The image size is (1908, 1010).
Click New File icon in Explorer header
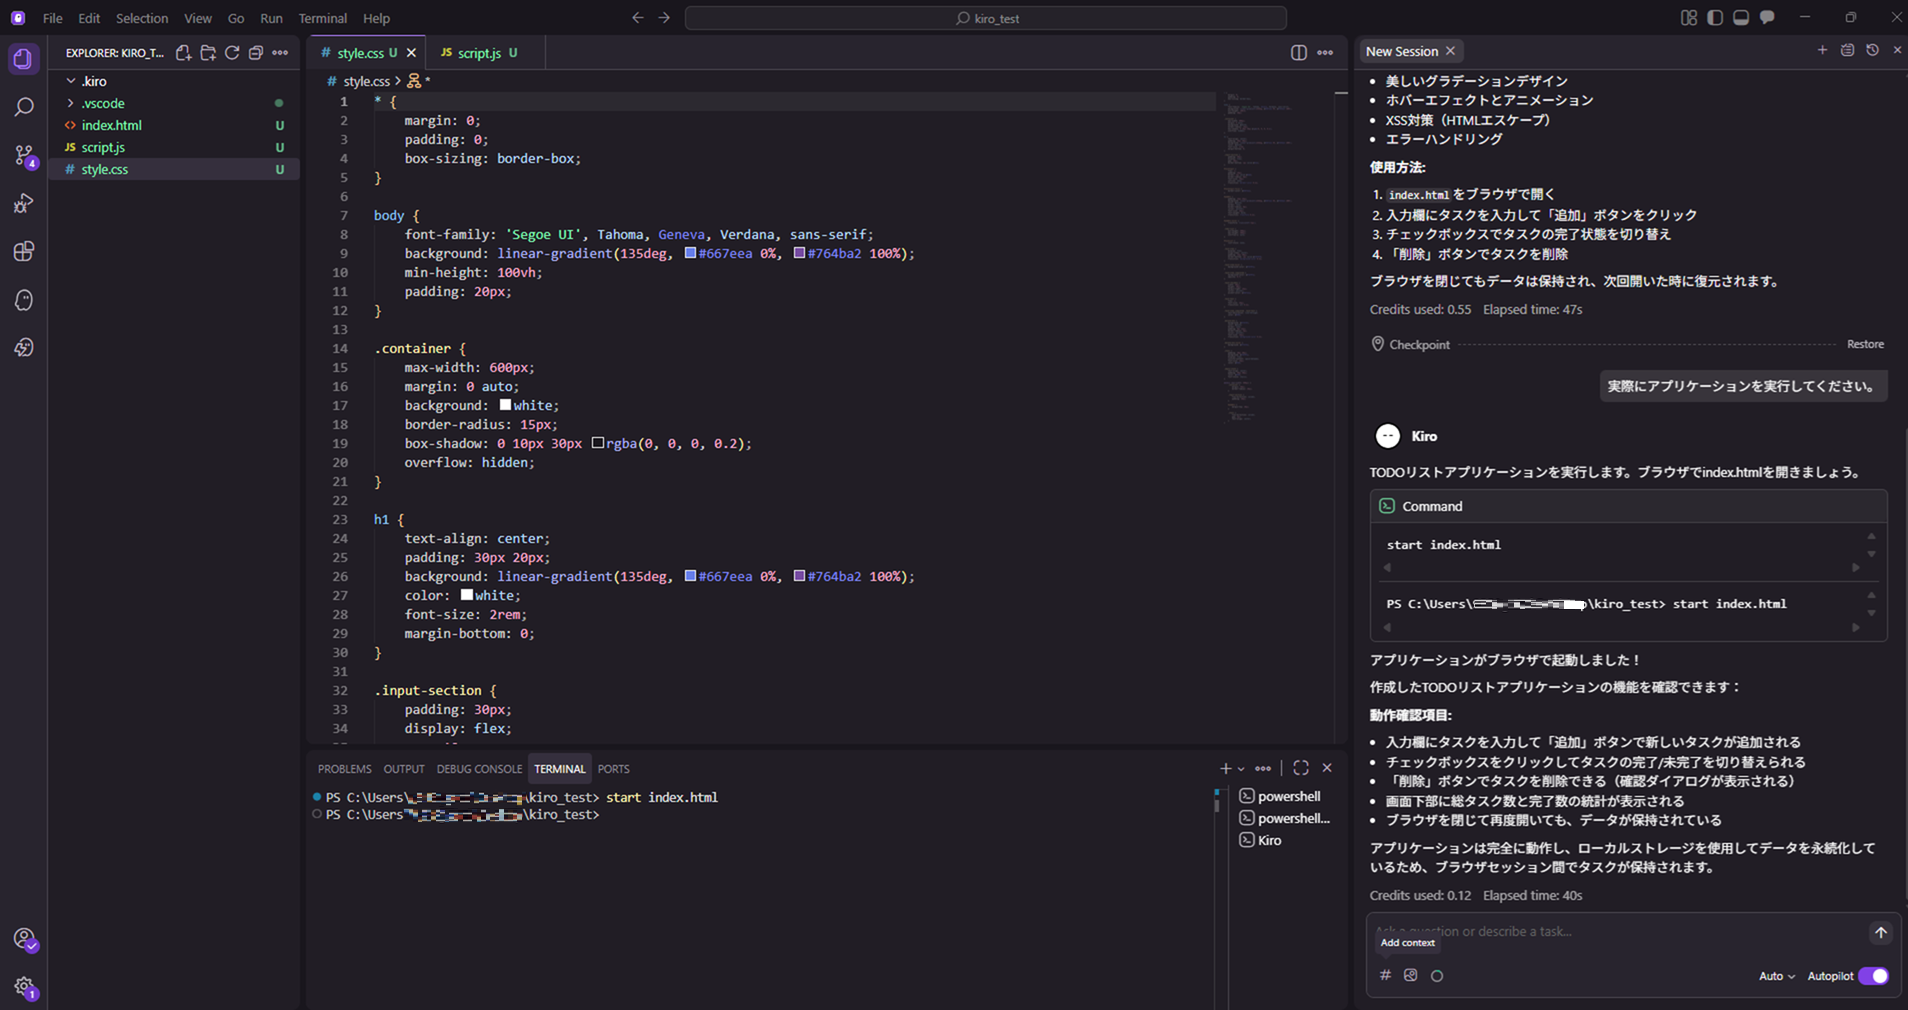[184, 53]
